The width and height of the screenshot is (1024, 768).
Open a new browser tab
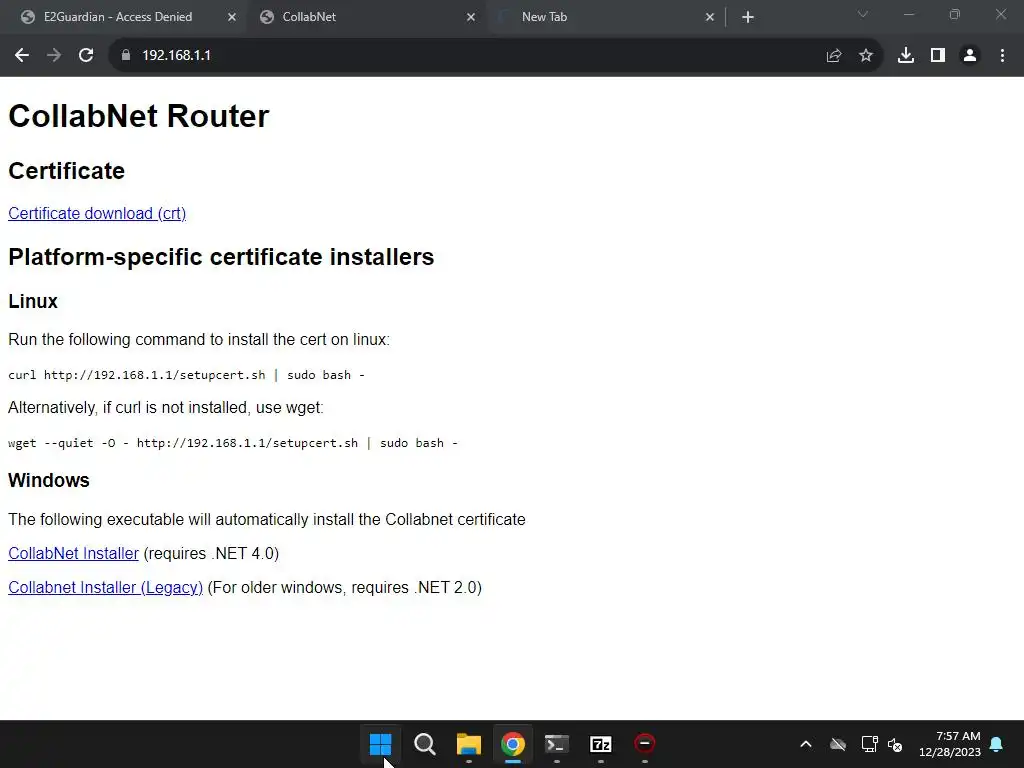[x=748, y=17]
